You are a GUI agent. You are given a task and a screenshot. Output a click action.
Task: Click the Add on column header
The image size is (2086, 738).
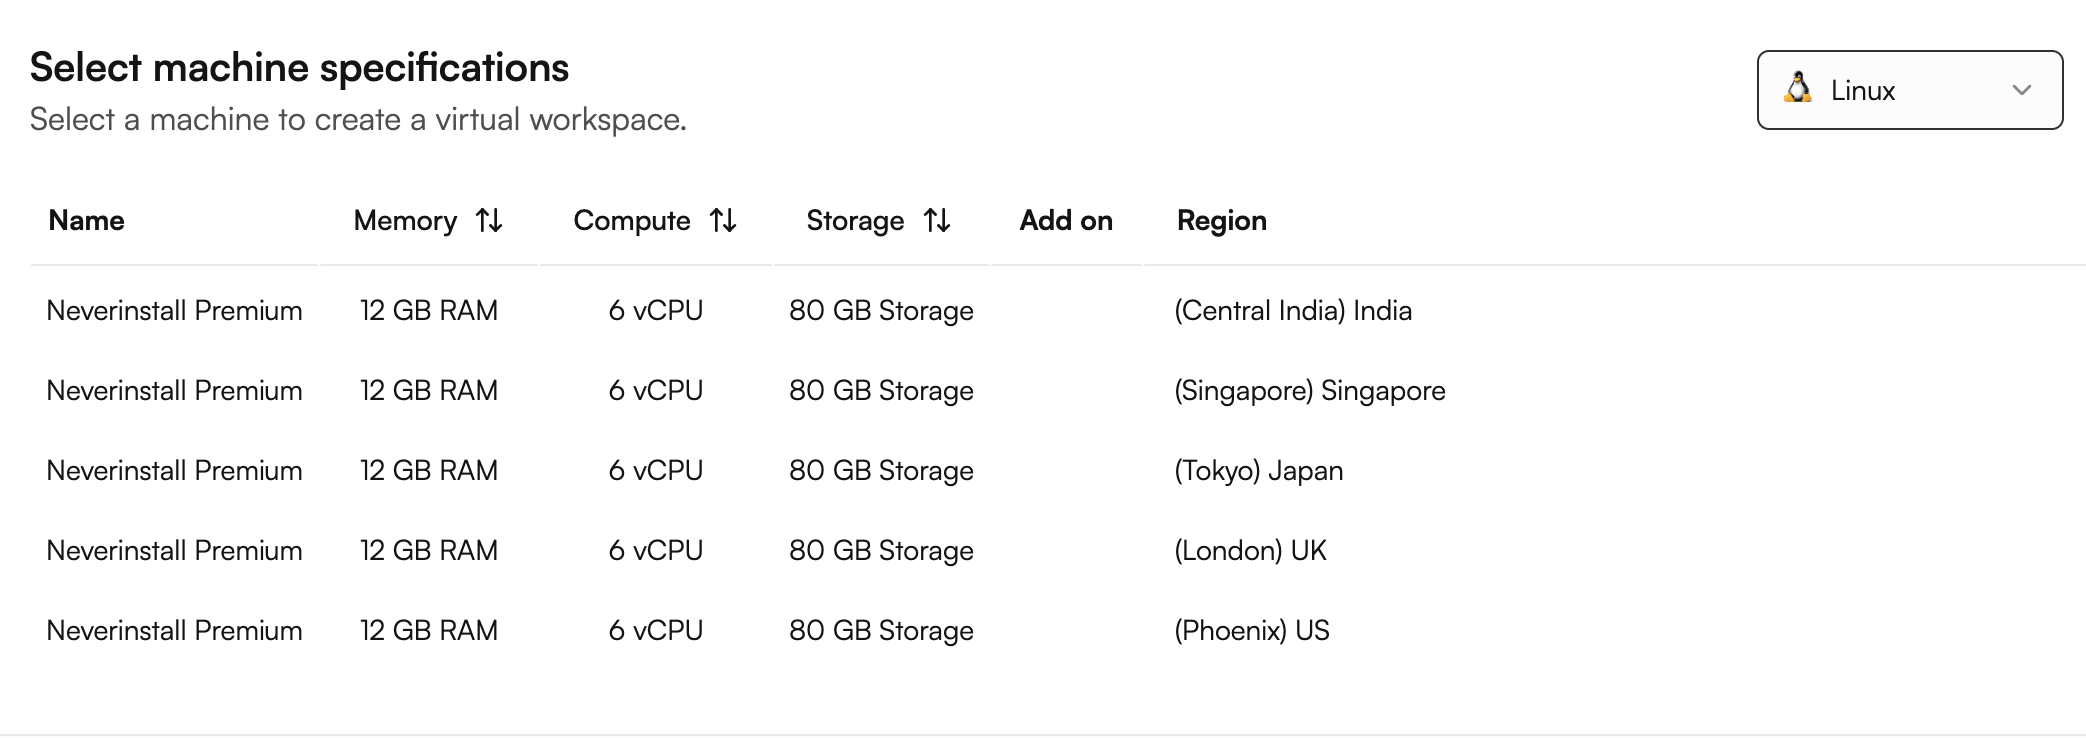1066,221
